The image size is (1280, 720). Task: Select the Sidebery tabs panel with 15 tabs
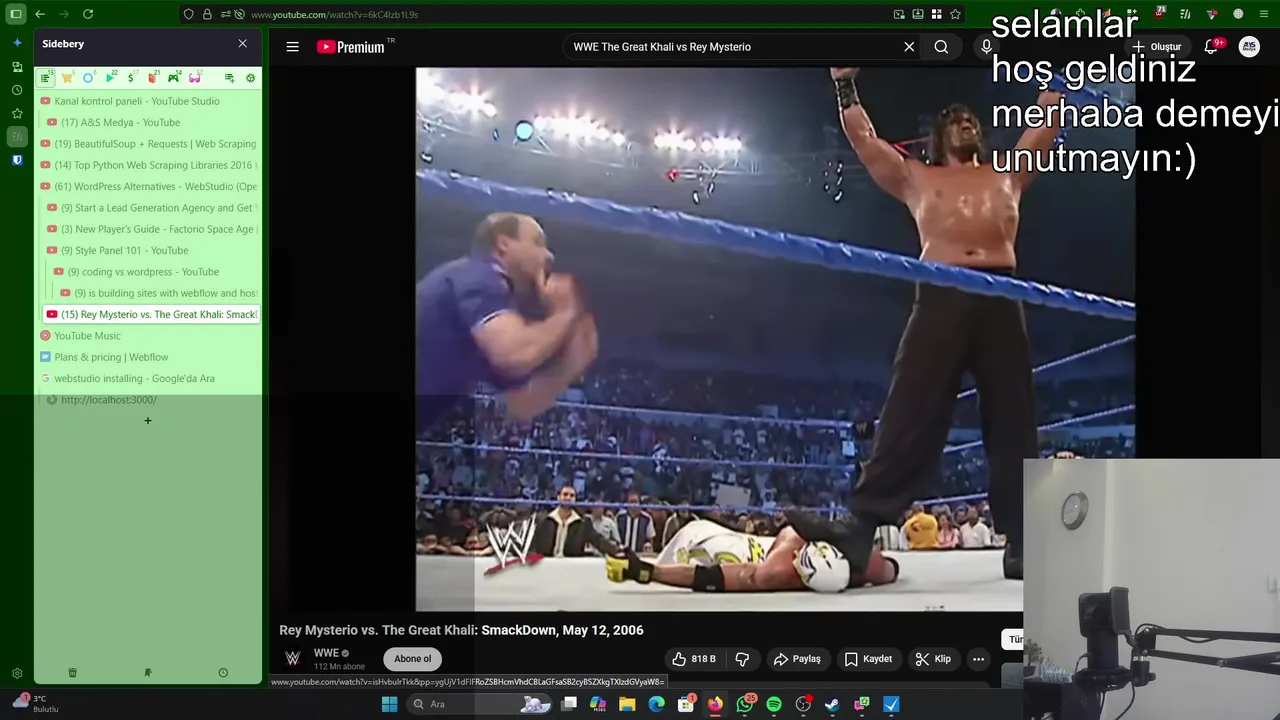46,77
